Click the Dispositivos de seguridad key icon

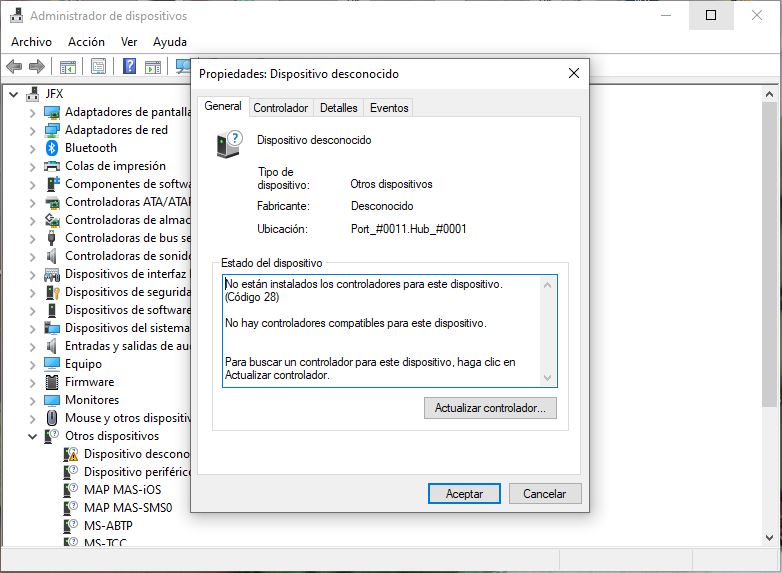point(52,292)
